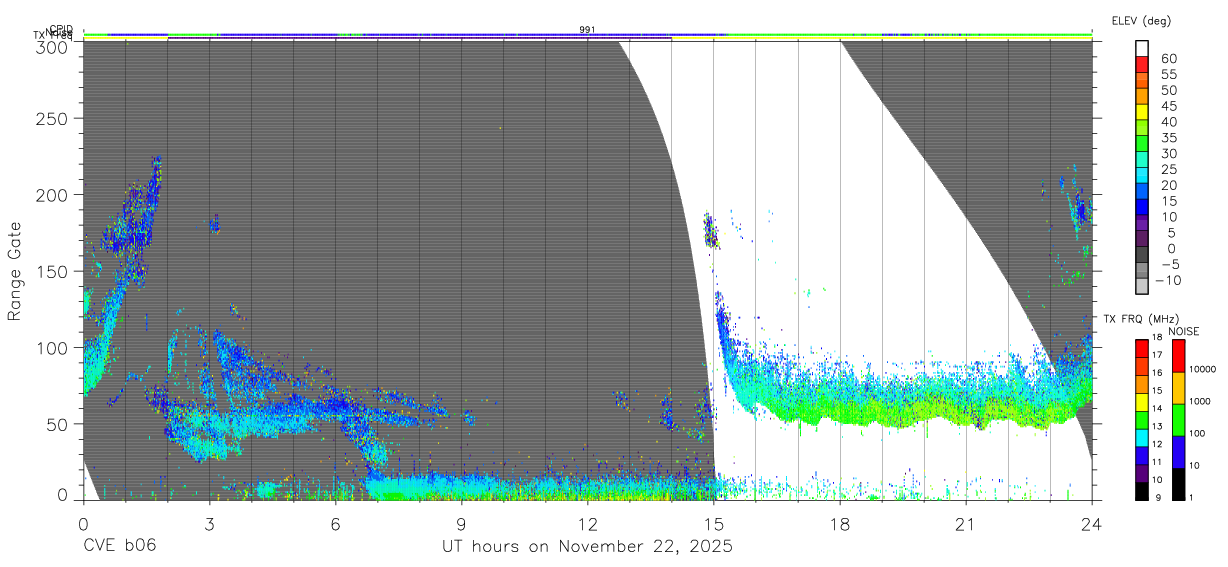Click the 'Range Gate' vertical axis title
1228x567 pixels.
click(x=15, y=271)
